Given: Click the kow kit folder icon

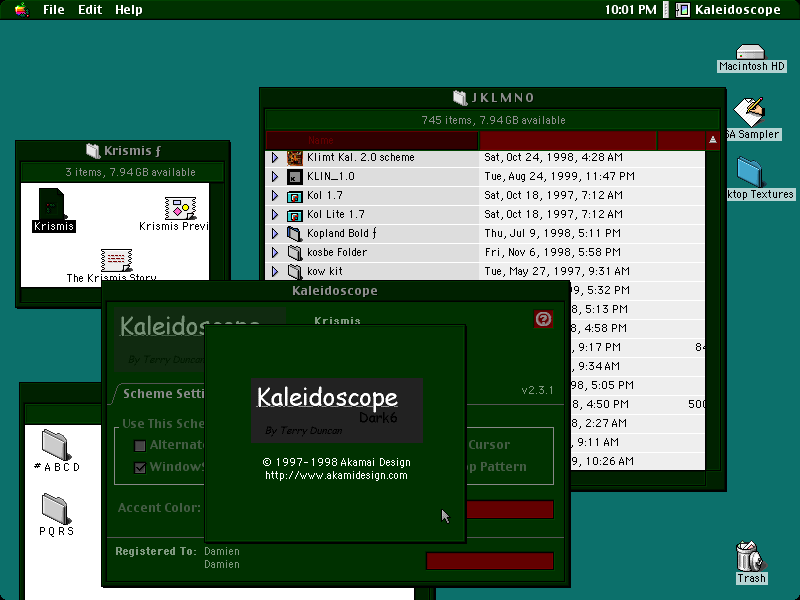Looking at the screenshot, I should click(x=294, y=271).
